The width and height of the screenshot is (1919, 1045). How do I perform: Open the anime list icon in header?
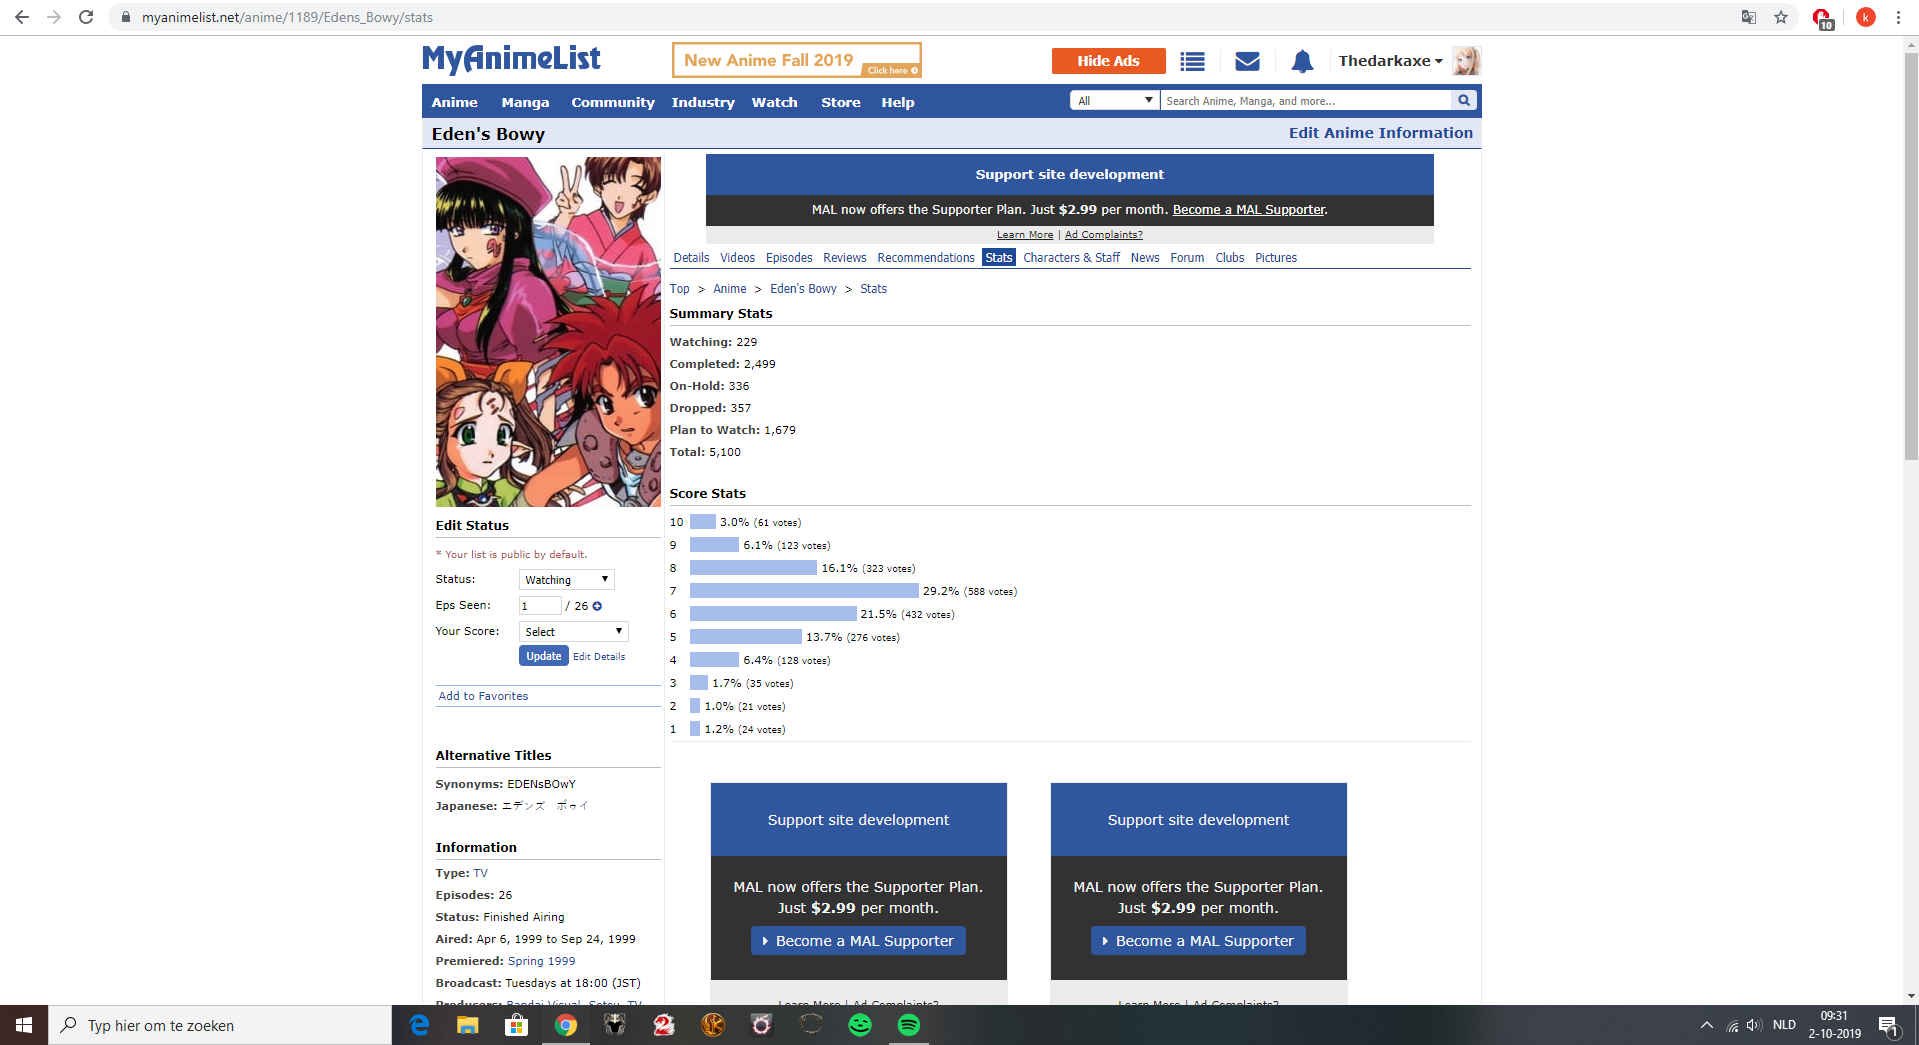[1192, 61]
